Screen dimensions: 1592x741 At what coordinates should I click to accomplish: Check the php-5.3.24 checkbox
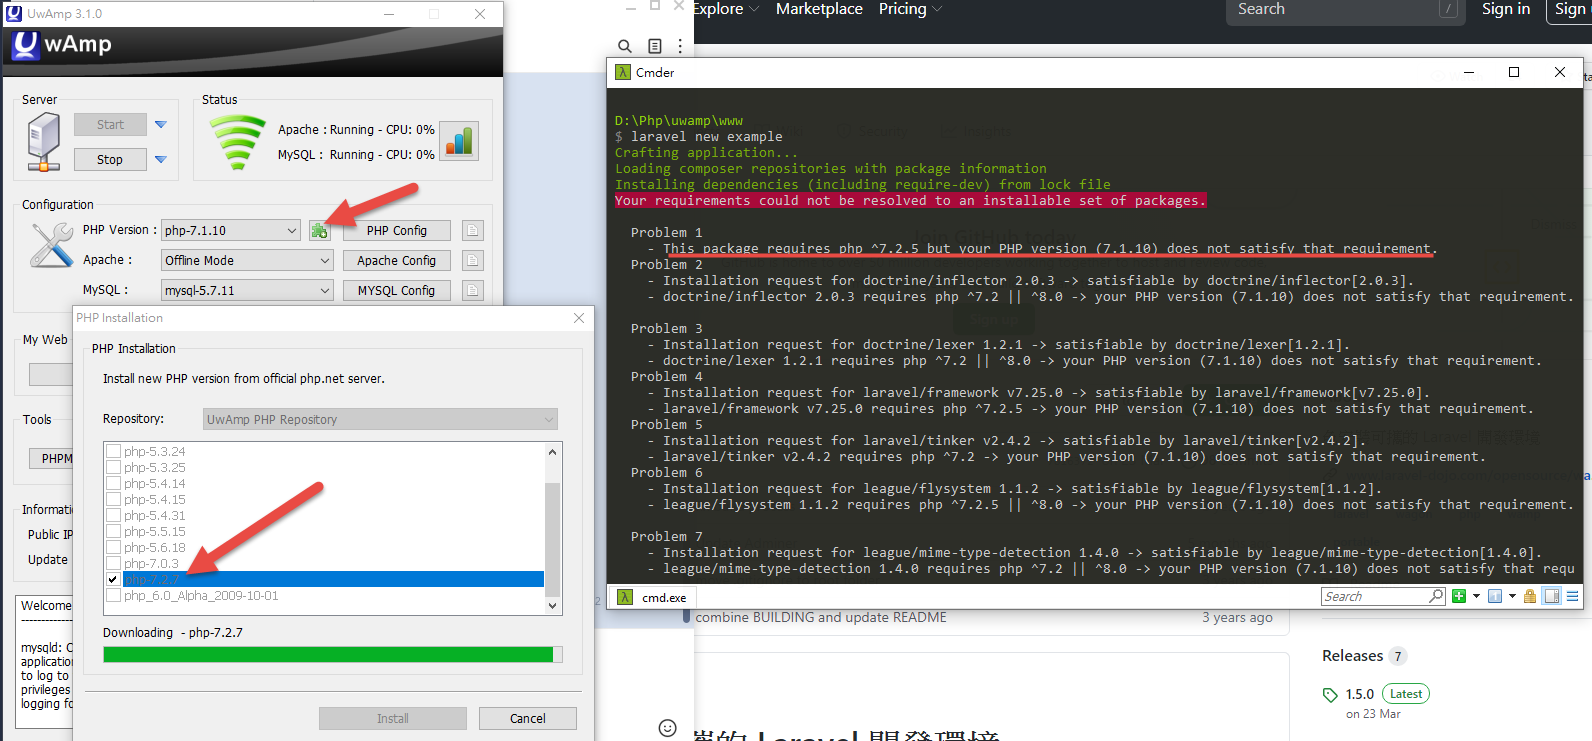(x=114, y=452)
